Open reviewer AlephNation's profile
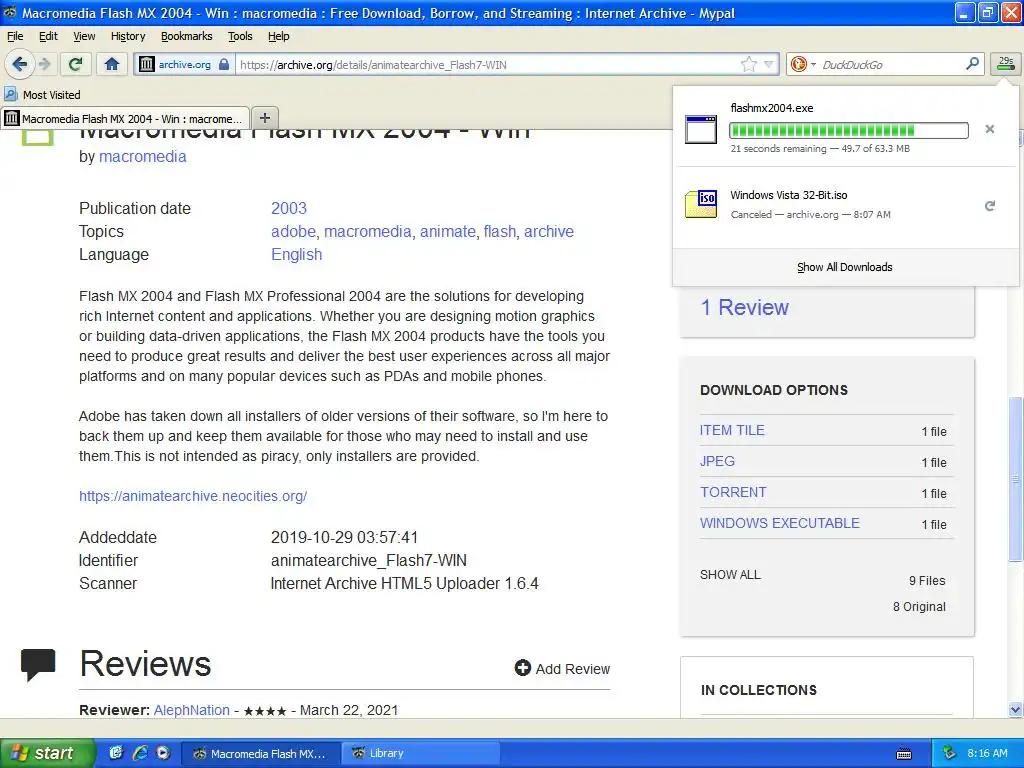The height and width of the screenshot is (768, 1024). pos(191,711)
